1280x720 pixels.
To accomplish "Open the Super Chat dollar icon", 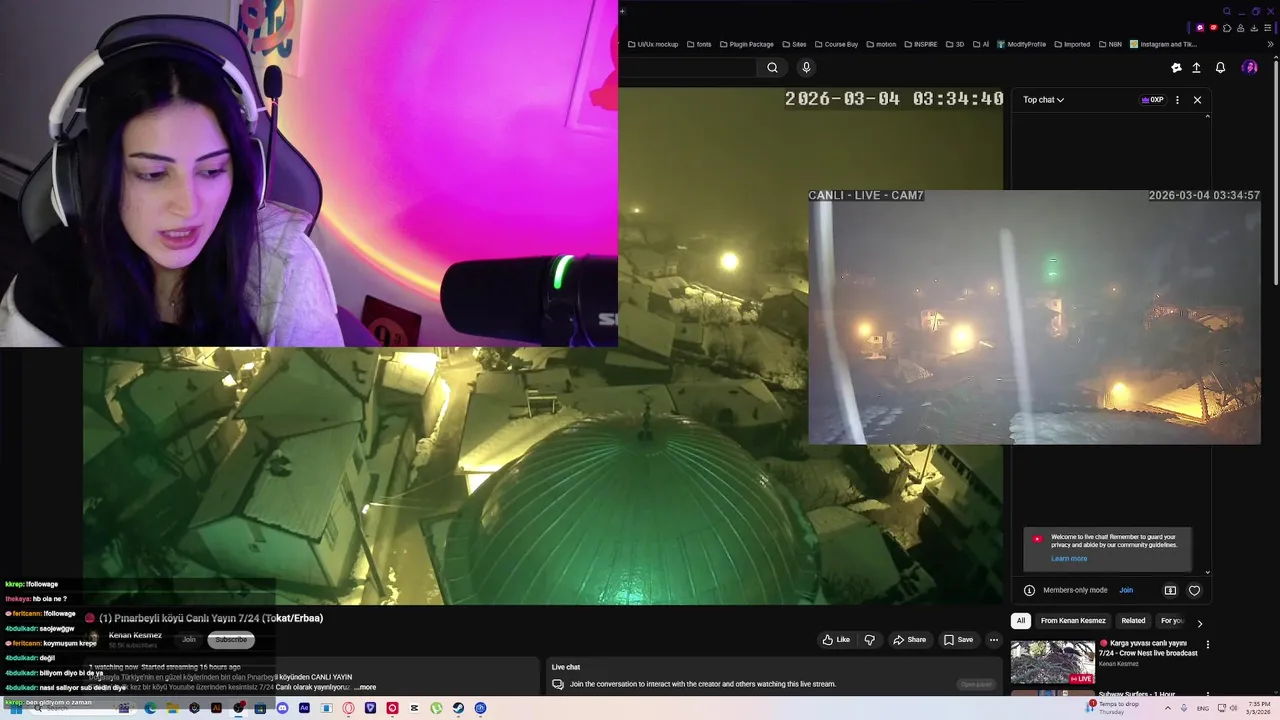I will point(1170,590).
